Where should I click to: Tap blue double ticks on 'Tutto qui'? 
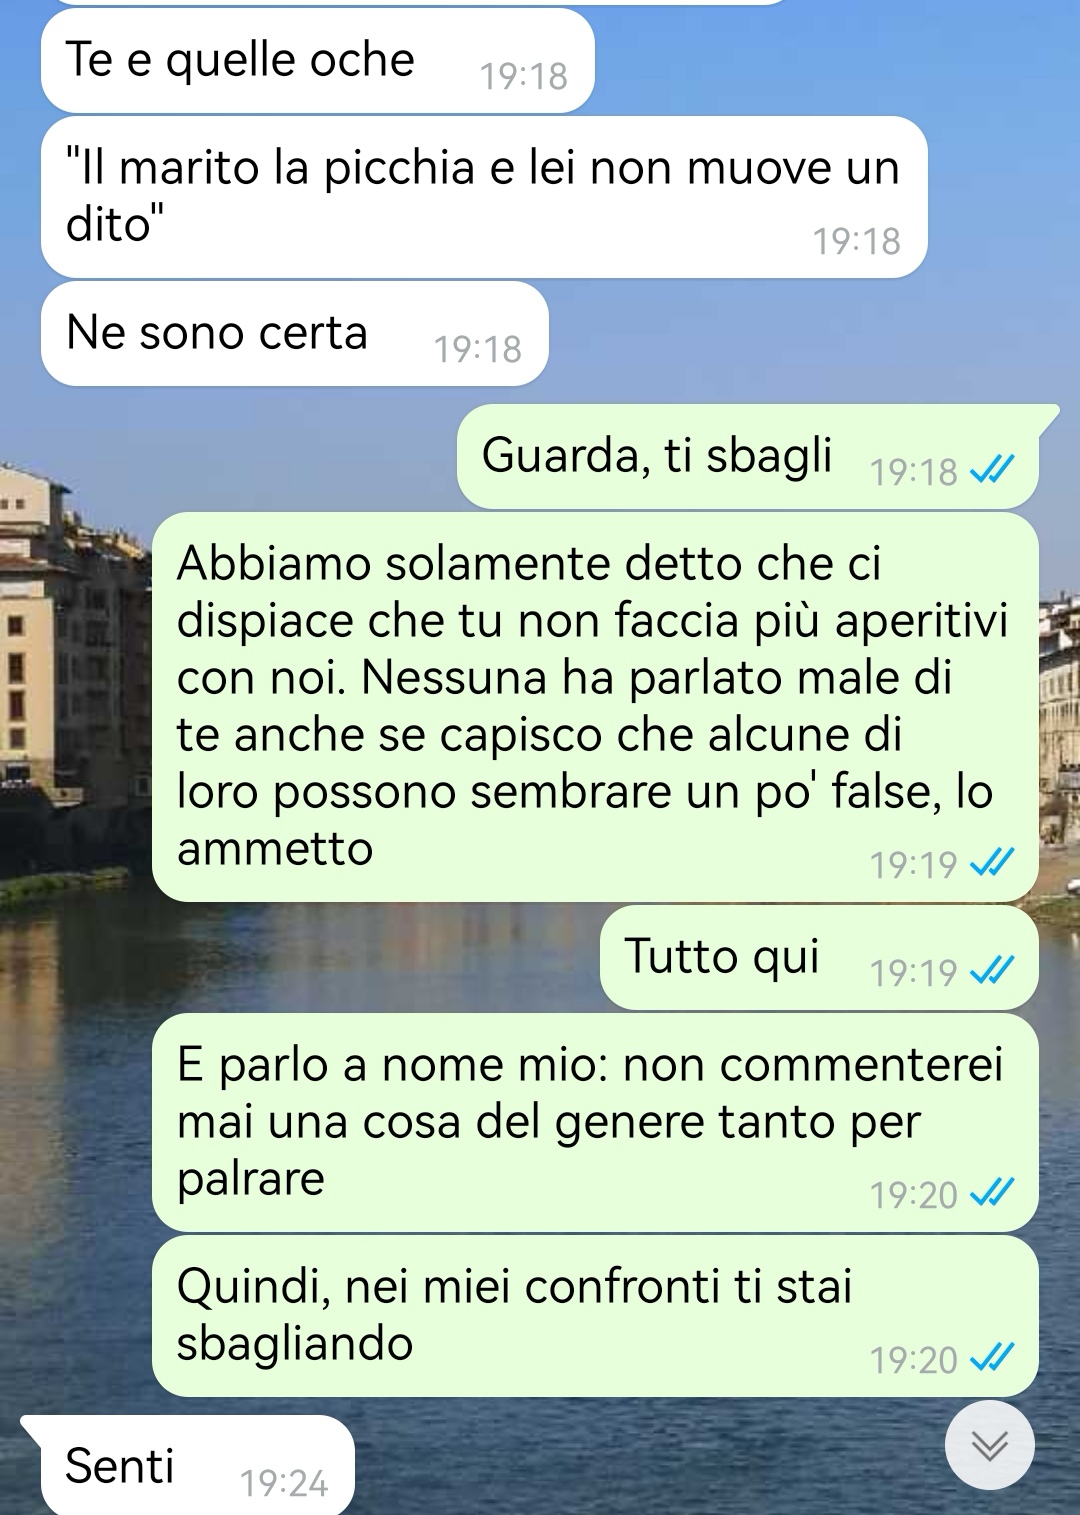point(993,969)
